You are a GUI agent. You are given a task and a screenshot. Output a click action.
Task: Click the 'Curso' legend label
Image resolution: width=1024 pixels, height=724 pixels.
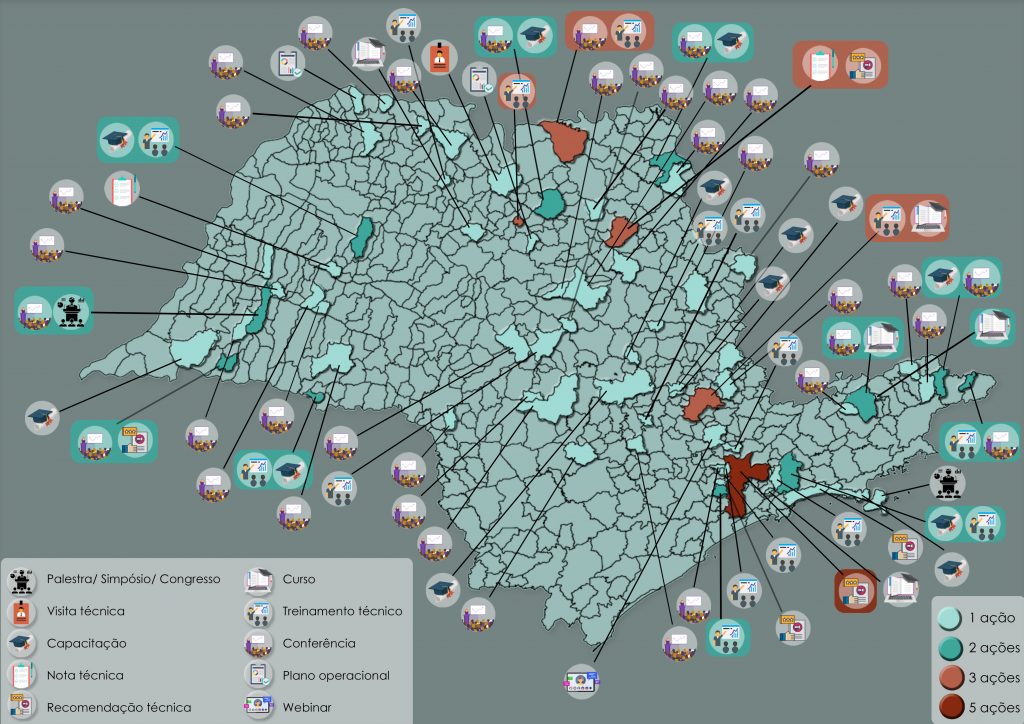click(x=299, y=579)
